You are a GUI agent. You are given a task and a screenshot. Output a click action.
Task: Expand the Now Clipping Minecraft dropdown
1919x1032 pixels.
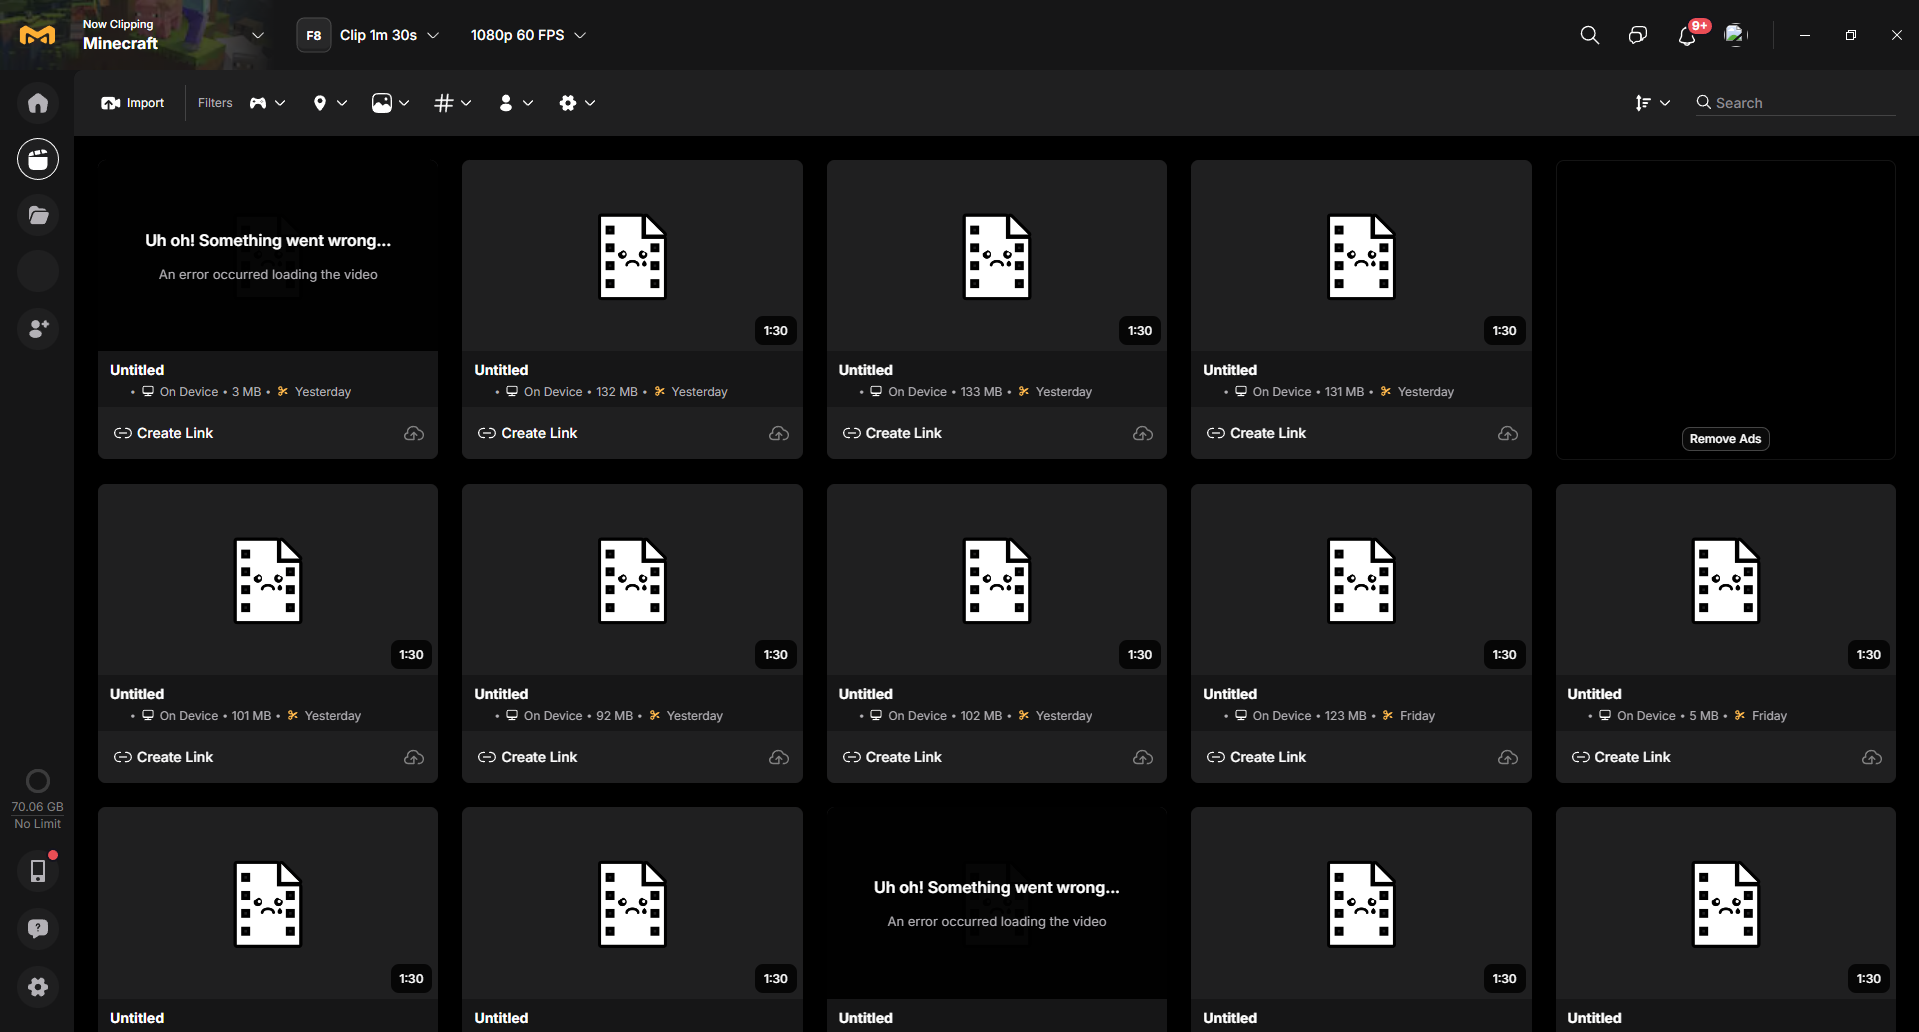click(x=258, y=35)
